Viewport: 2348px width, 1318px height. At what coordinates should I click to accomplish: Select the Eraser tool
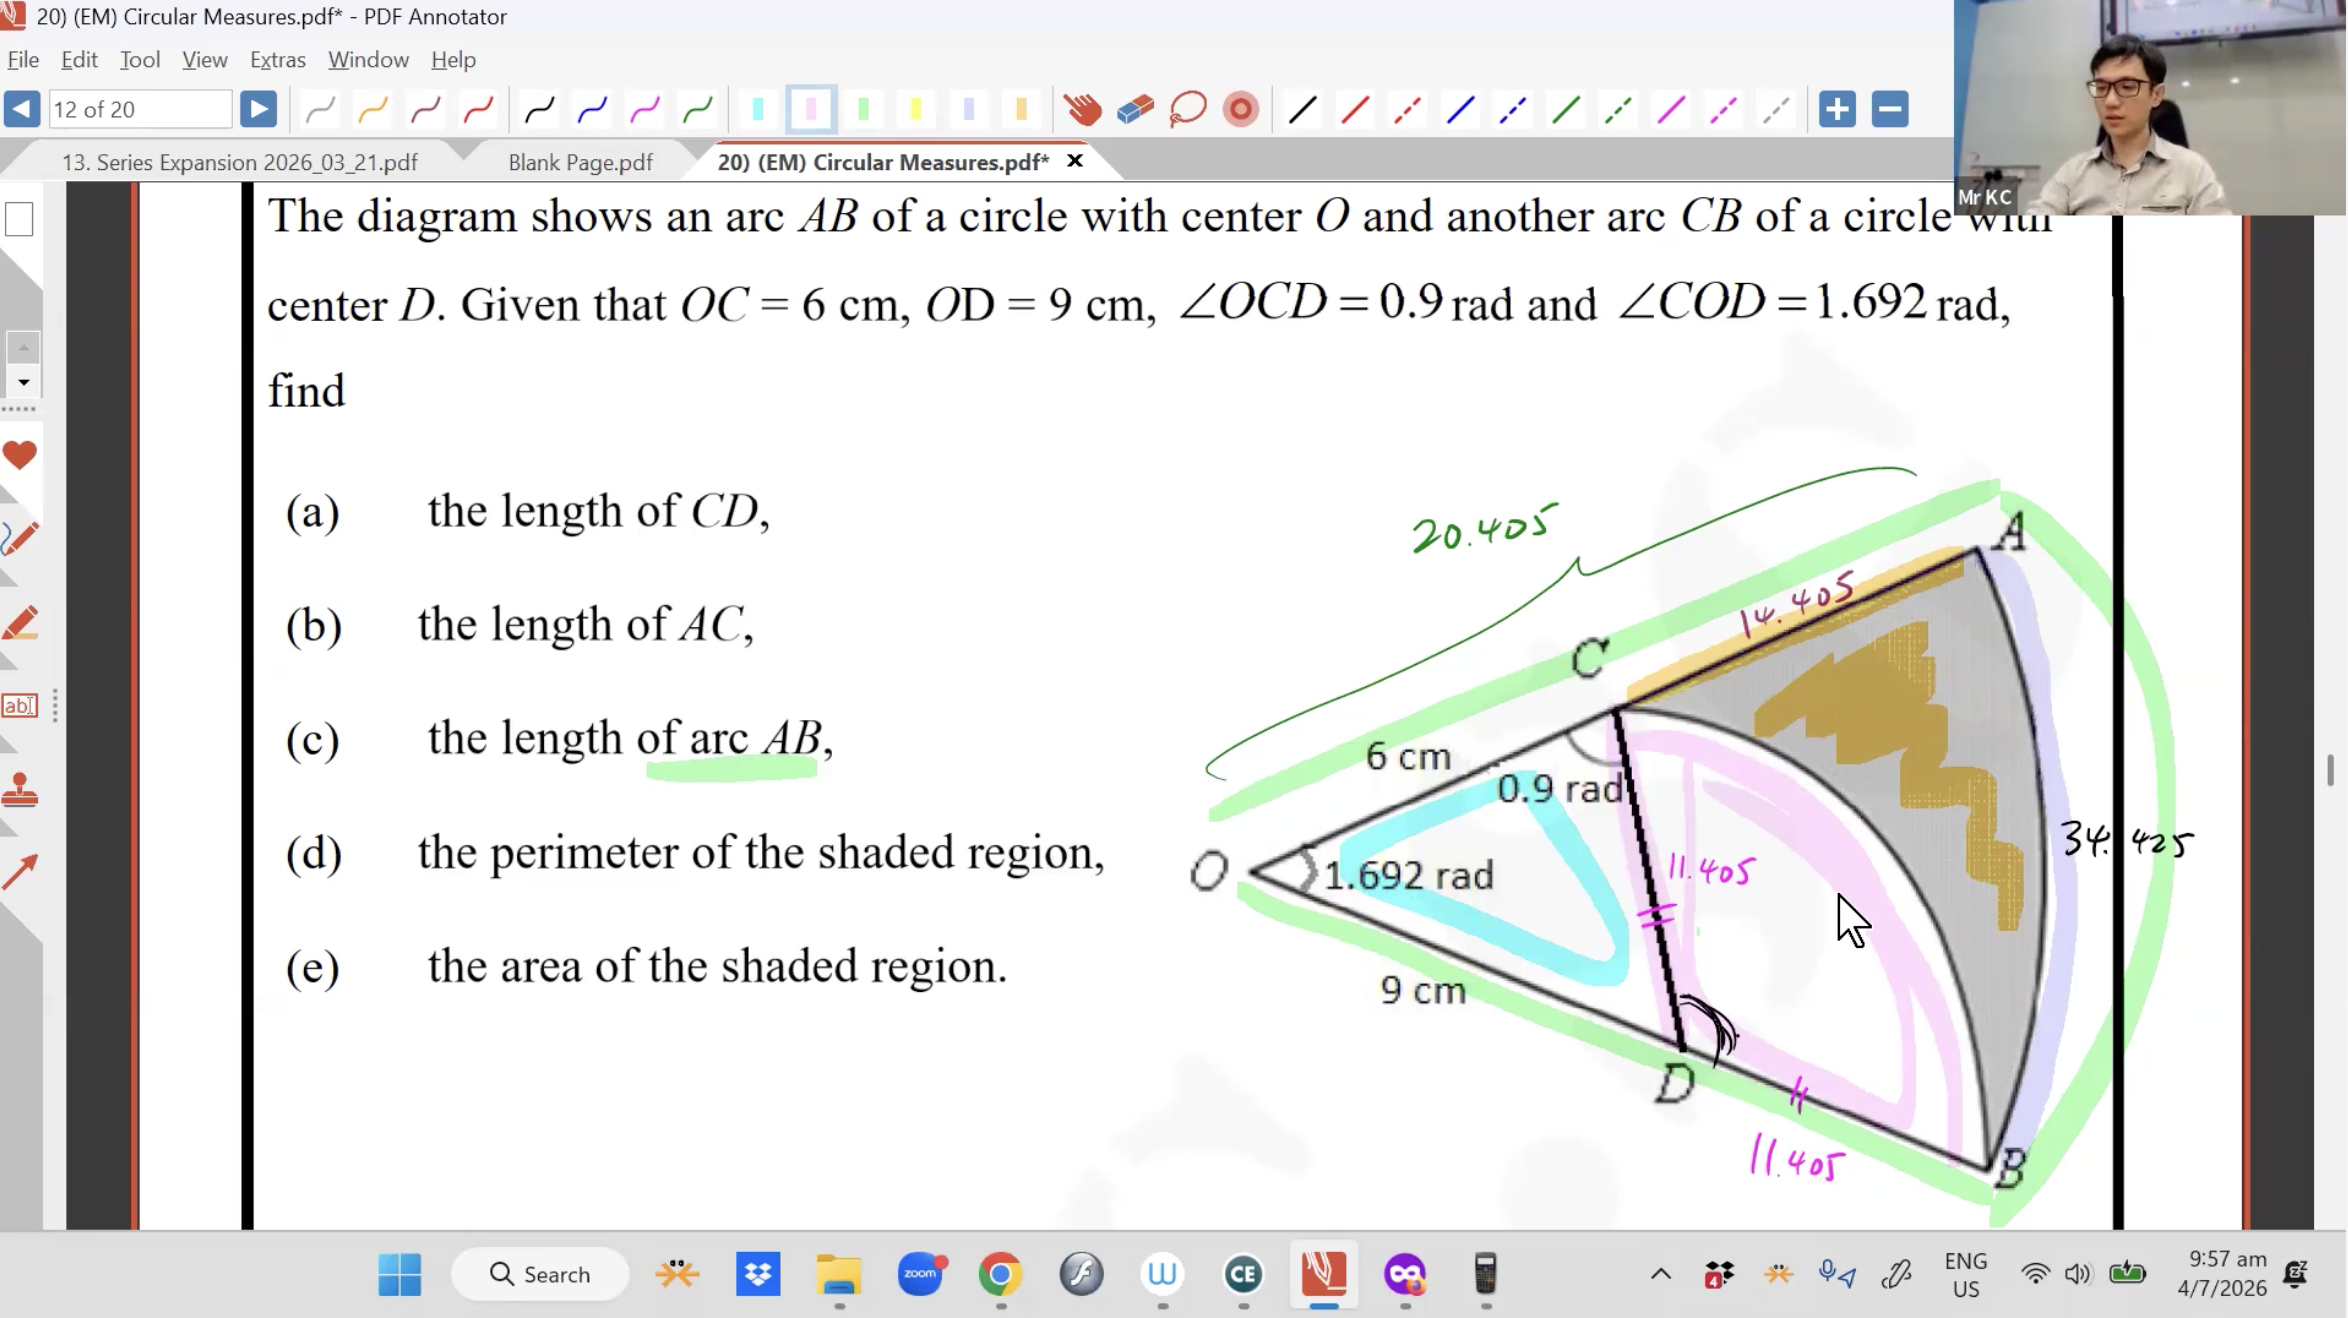pos(1135,109)
